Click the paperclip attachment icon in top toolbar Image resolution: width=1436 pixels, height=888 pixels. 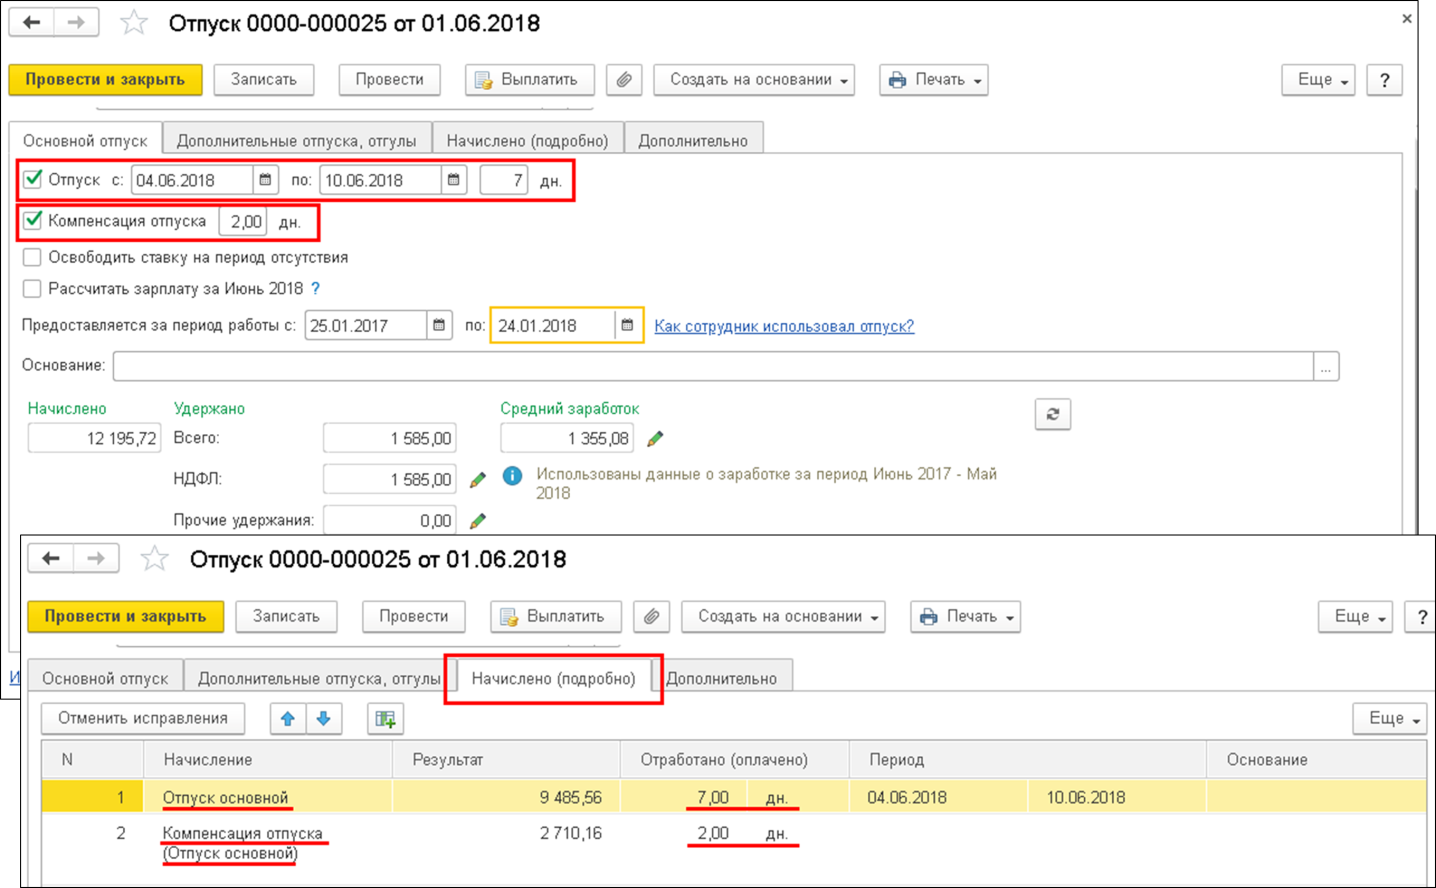(x=624, y=80)
